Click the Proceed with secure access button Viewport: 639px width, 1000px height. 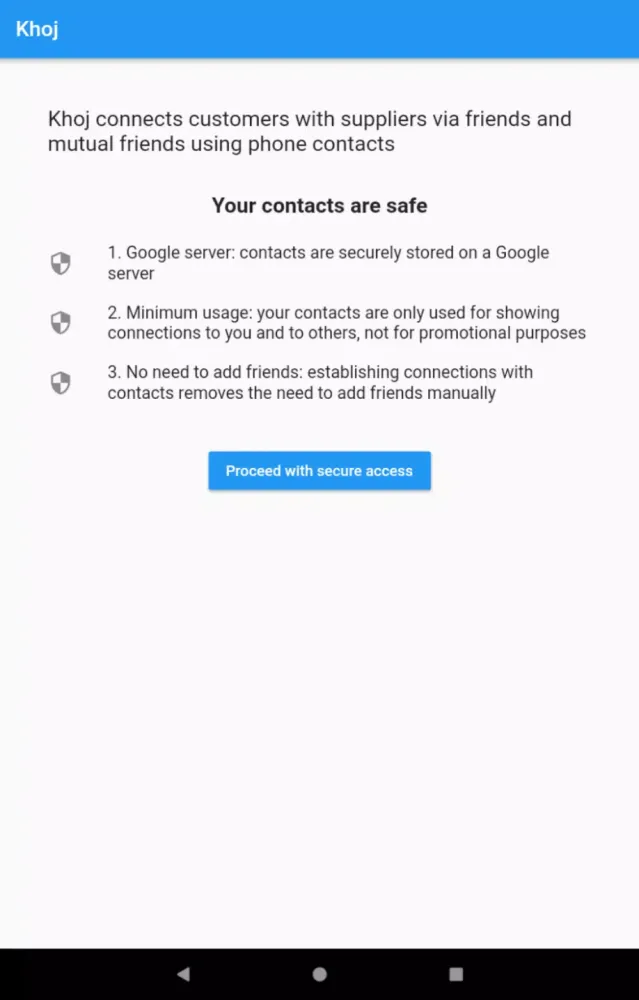coord(319,471)
